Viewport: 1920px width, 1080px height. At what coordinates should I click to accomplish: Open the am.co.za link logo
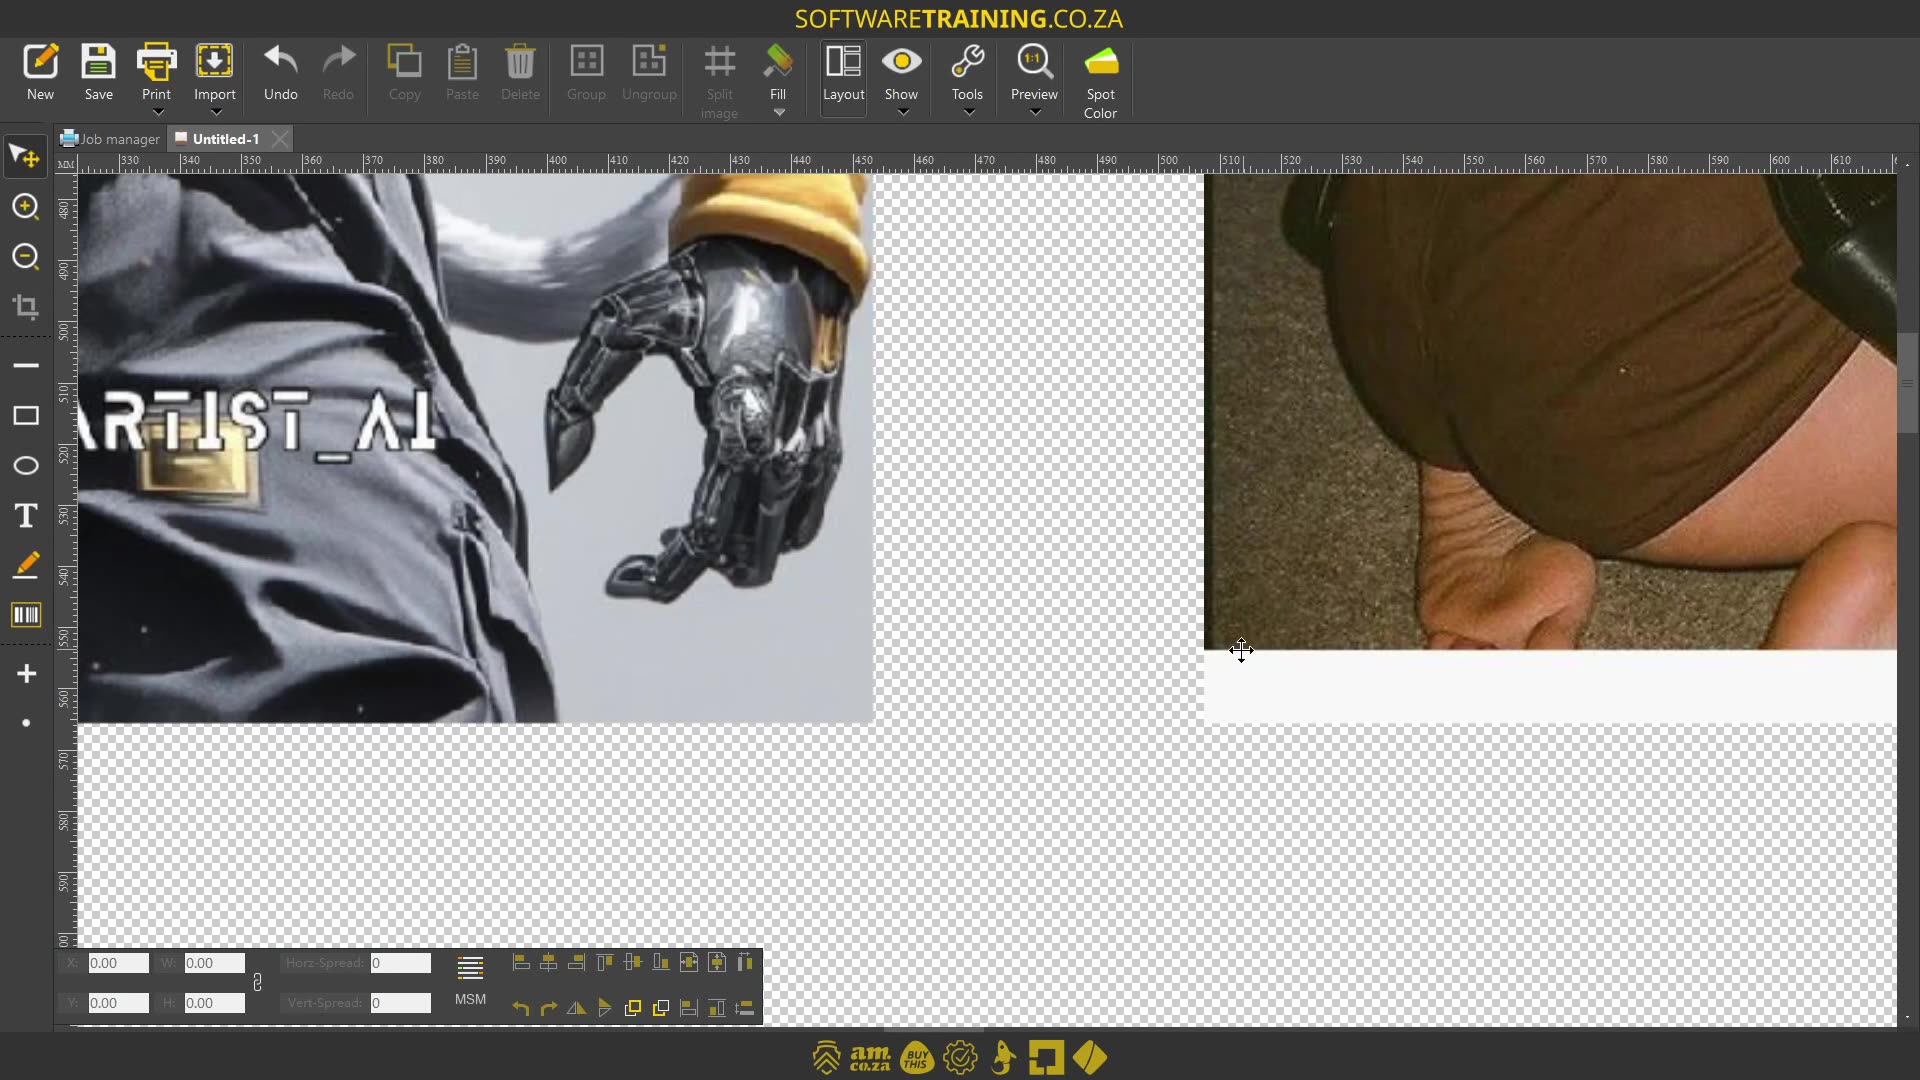(x=870, y=1058)
